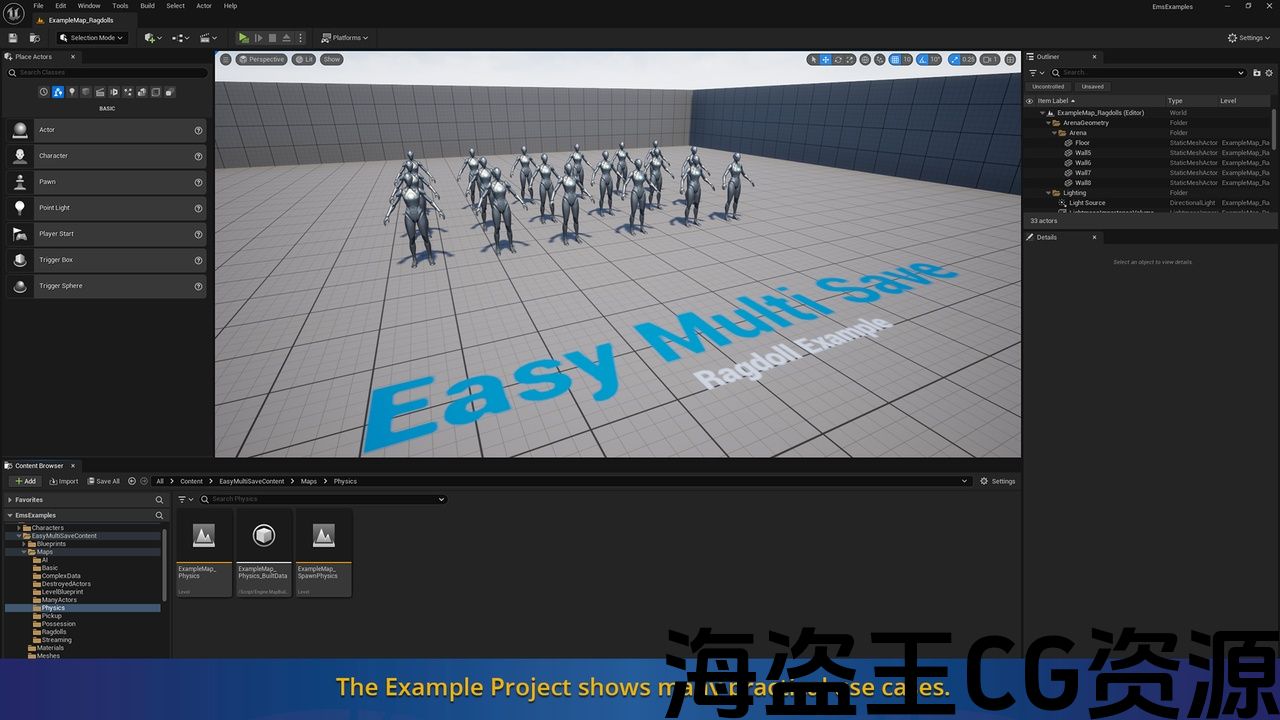Select the Lights category in Place Actors
The width and height of the screenshot is (1280, 720).
point(72,92)
